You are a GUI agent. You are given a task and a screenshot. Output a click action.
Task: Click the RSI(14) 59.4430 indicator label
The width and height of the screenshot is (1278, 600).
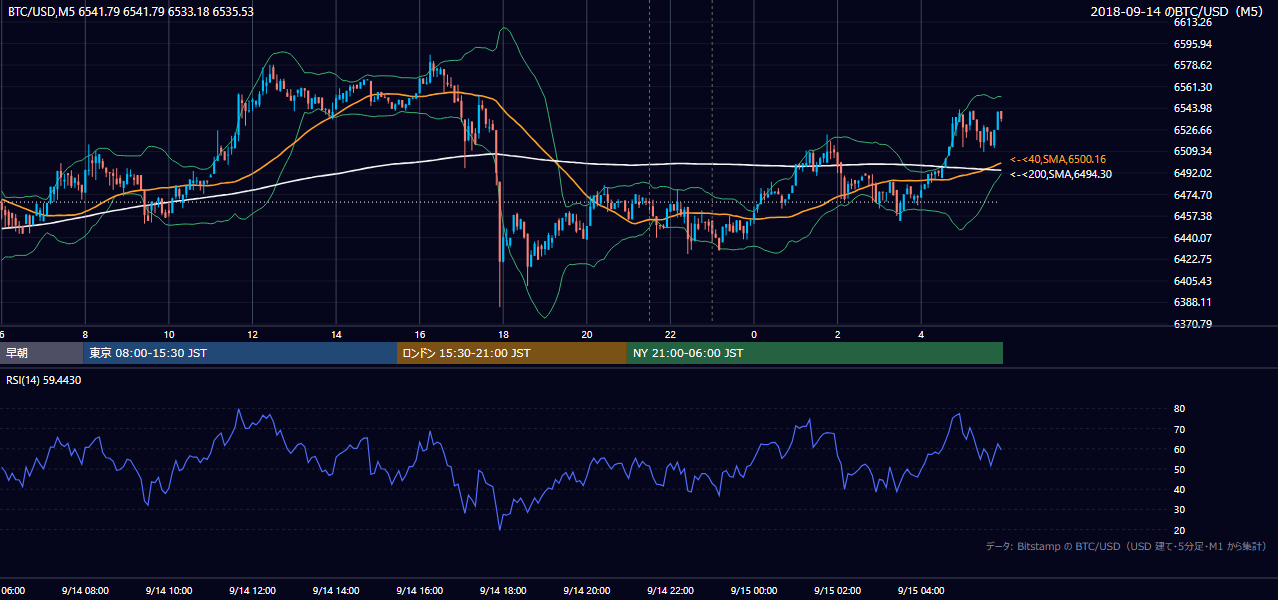click(x=44, y=380)
